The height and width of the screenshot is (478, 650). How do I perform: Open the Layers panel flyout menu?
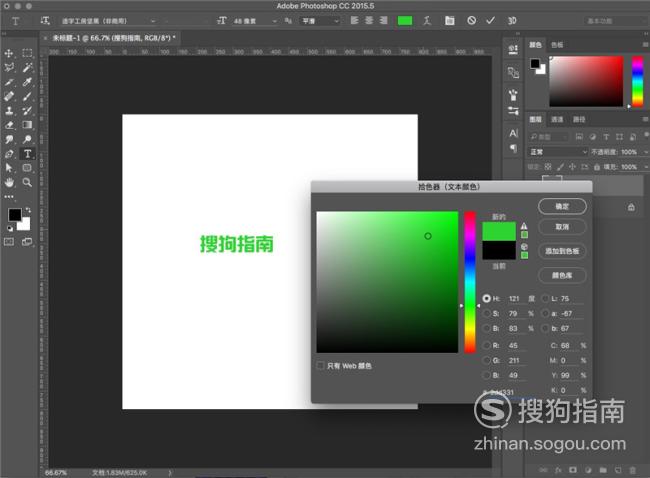[x=645, y=119]
